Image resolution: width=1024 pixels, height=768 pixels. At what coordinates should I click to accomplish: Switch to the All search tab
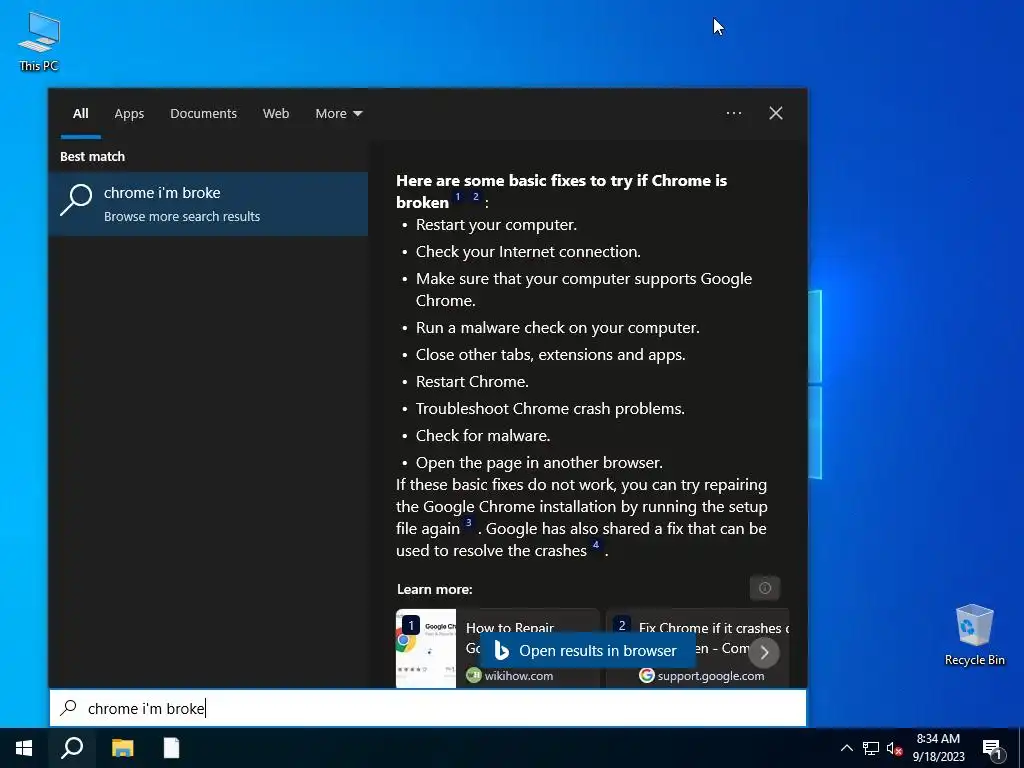(80, 114)
